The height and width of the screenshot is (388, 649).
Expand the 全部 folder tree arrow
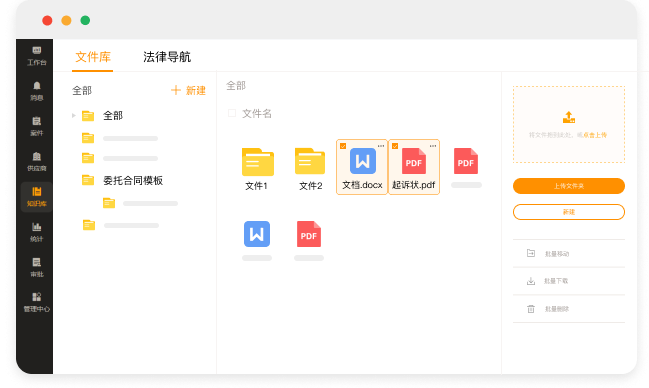[x=74, y=116]
